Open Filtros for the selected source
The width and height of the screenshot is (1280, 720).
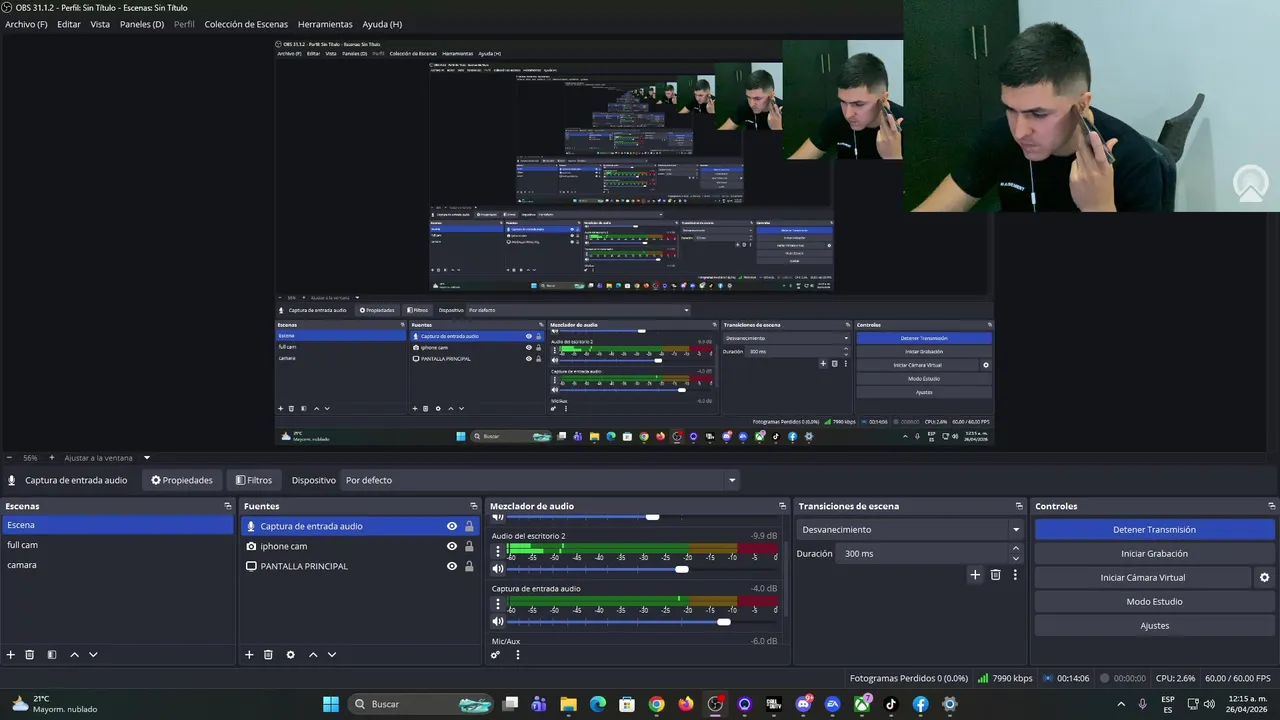pyautogui.click(x=254, y=480)
